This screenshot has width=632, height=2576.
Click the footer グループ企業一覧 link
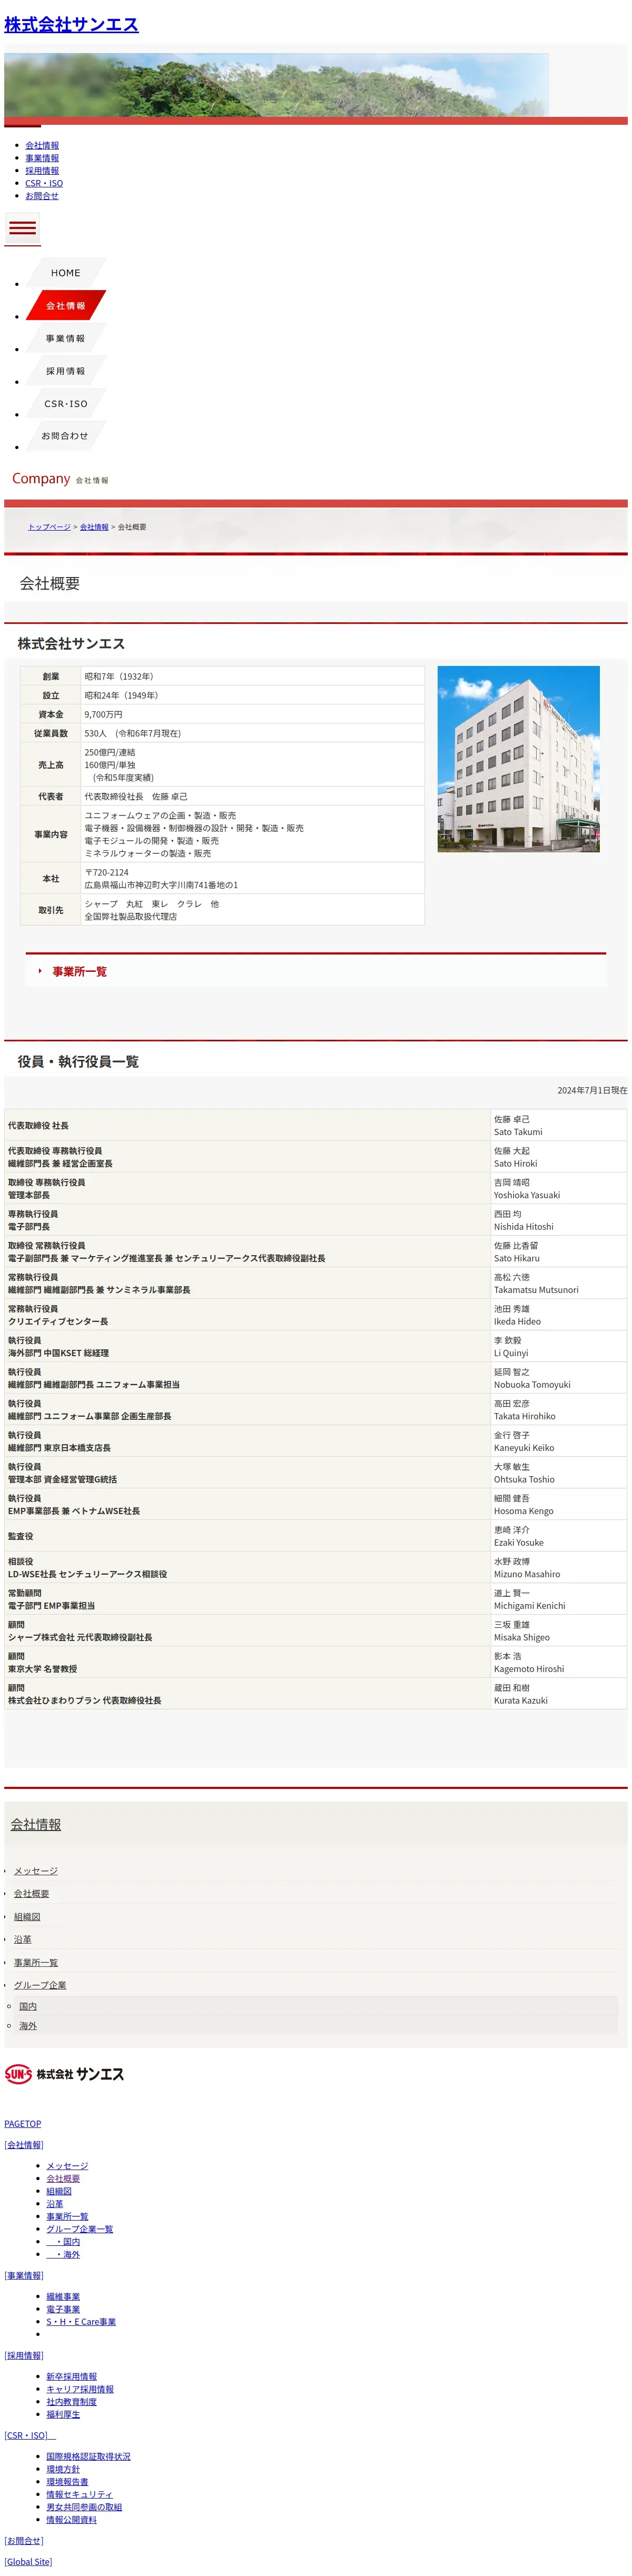(80, 2229)
